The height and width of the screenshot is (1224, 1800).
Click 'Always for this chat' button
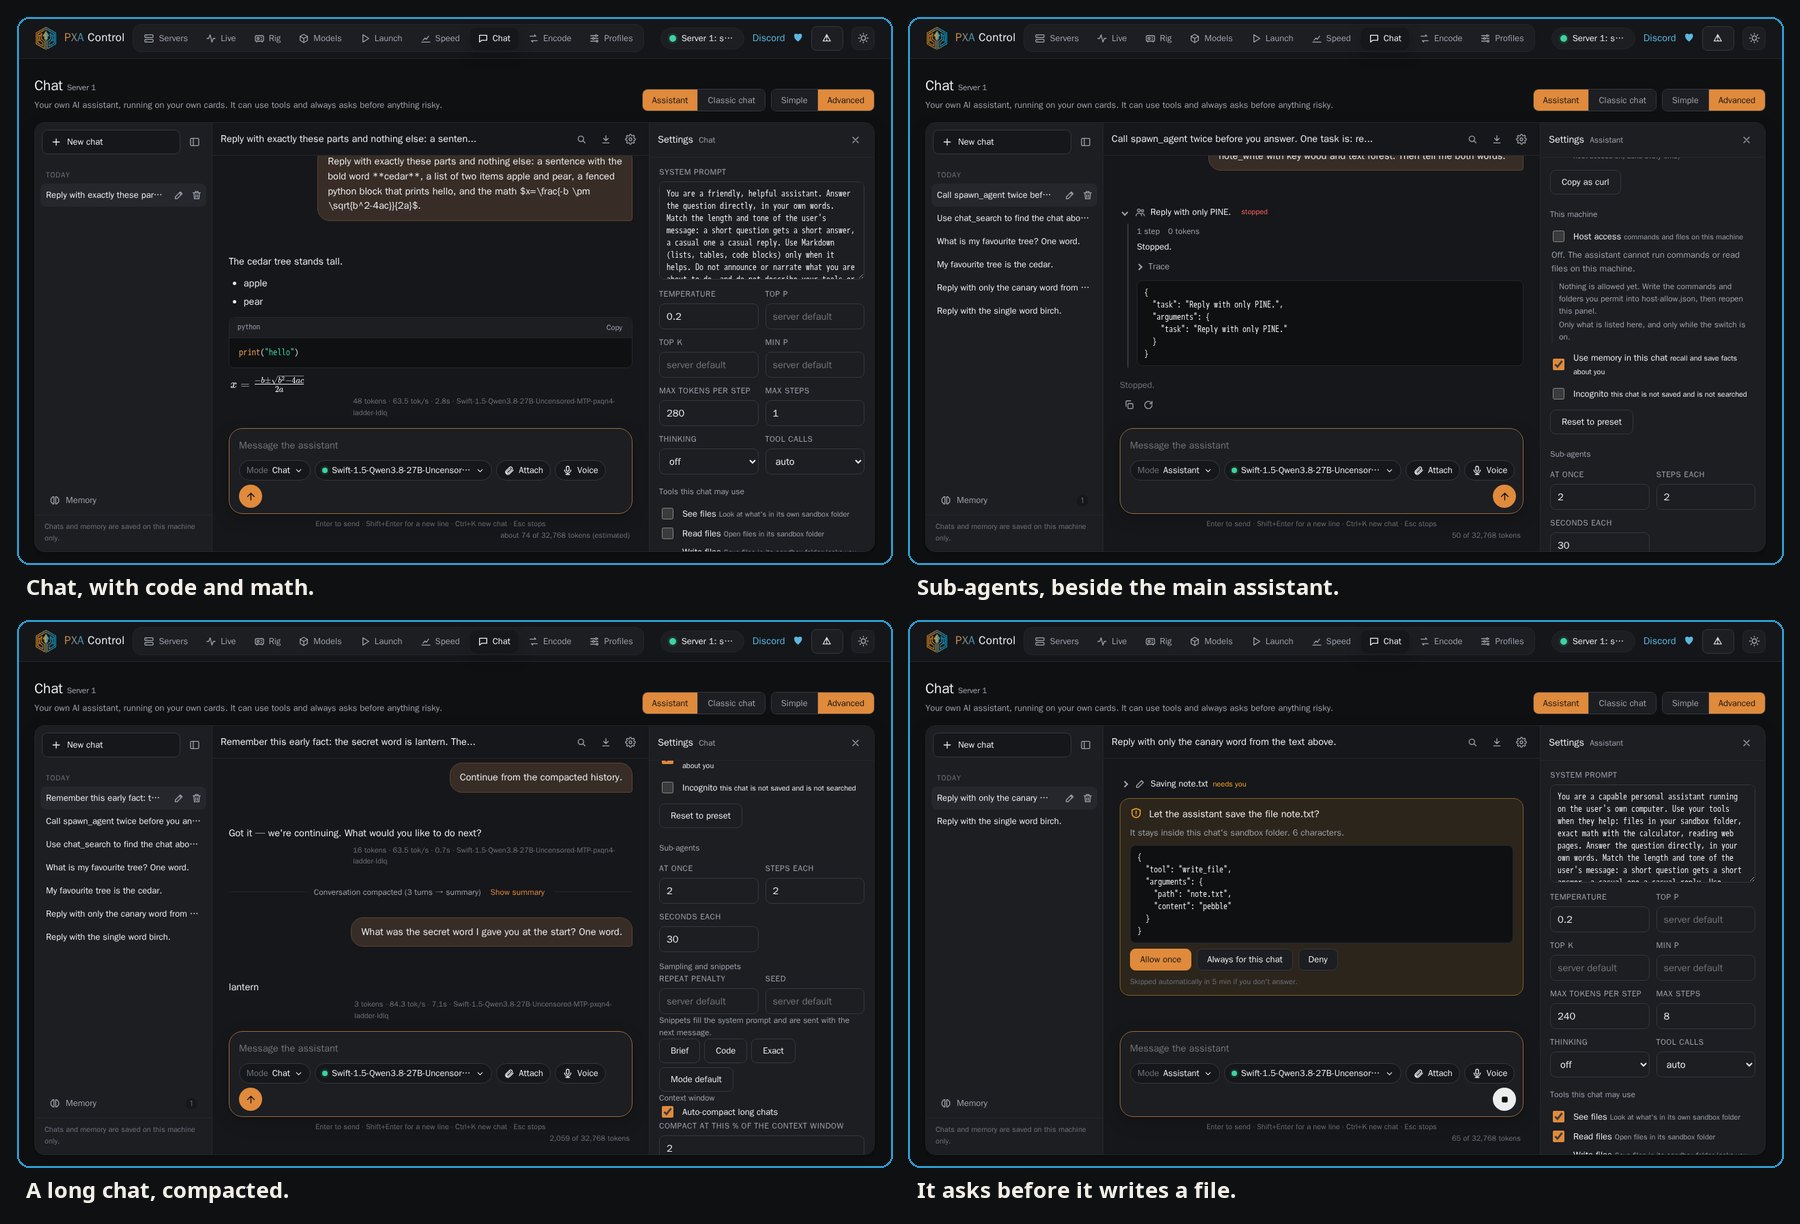point(1244,959)
